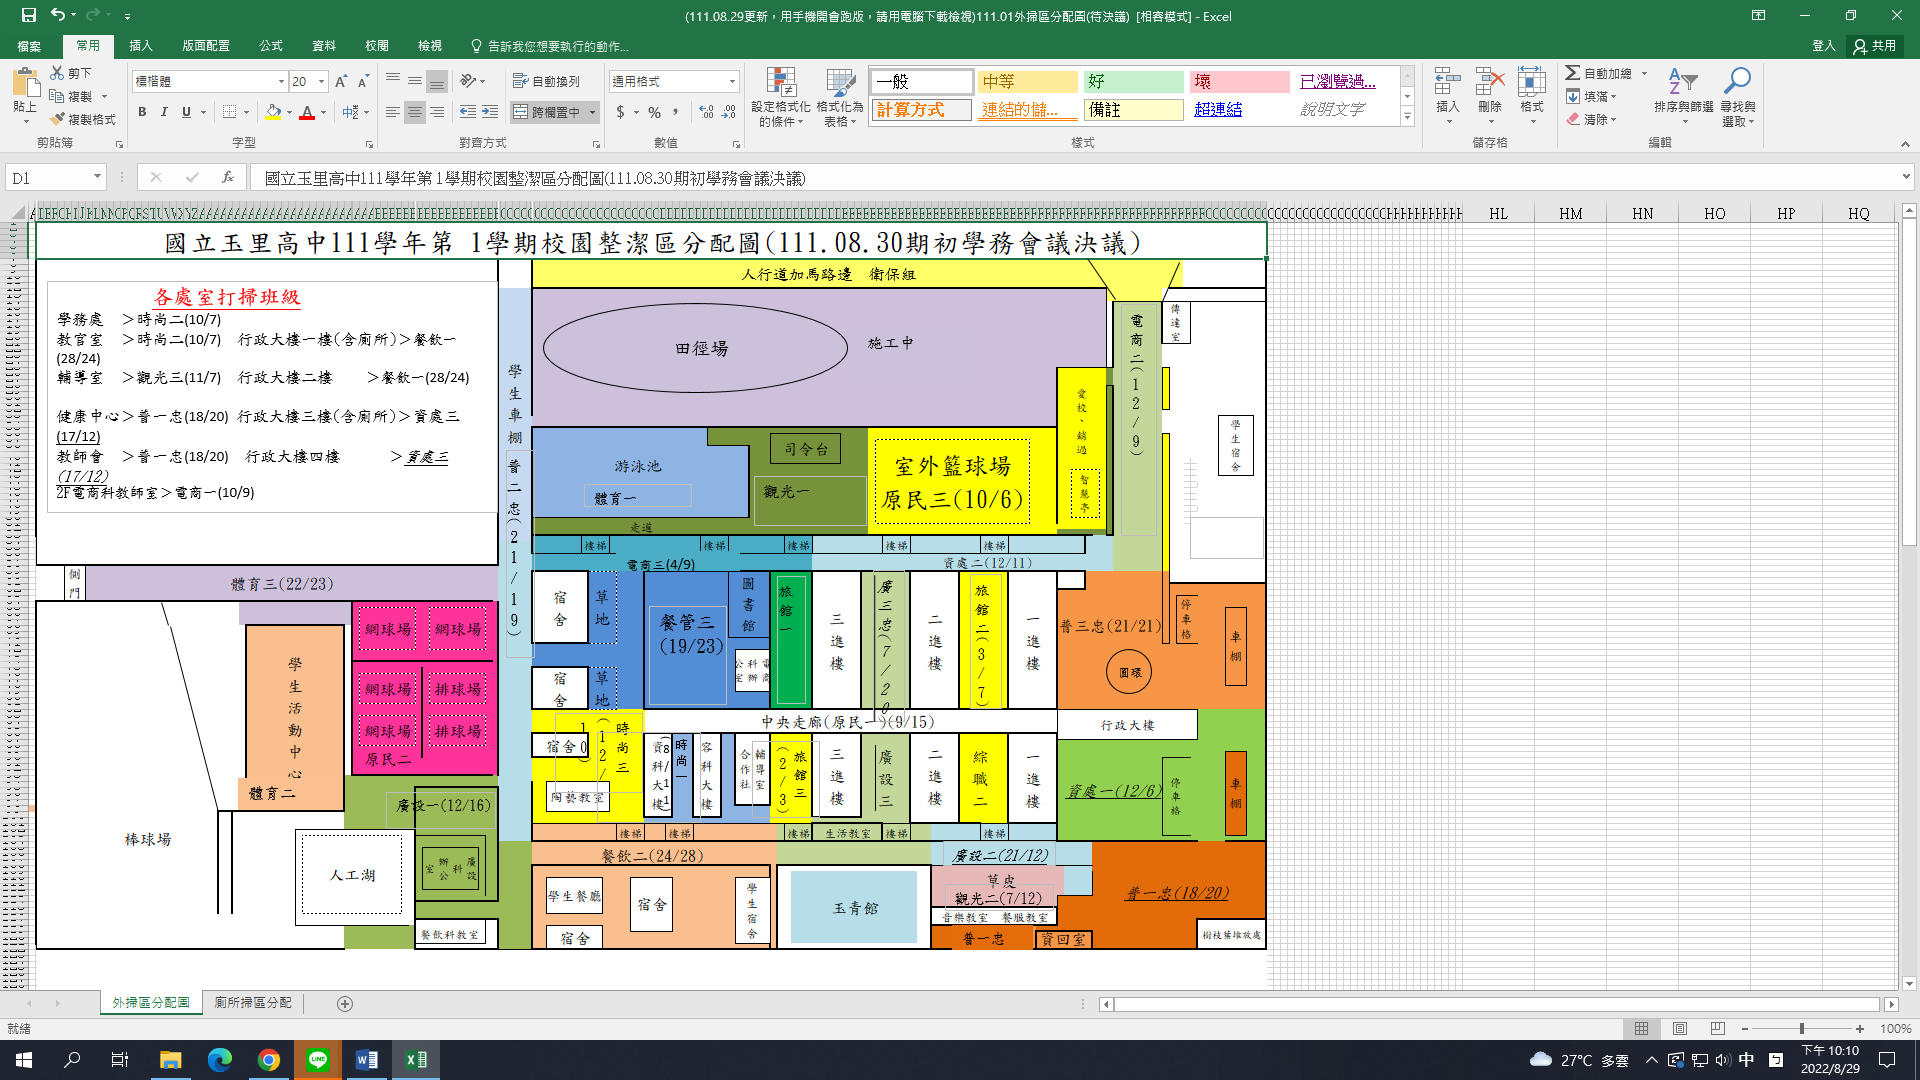Click the Decrease Indent icon
Viewport: 1920px width, 1080px height.
click(x=467, y=112)
